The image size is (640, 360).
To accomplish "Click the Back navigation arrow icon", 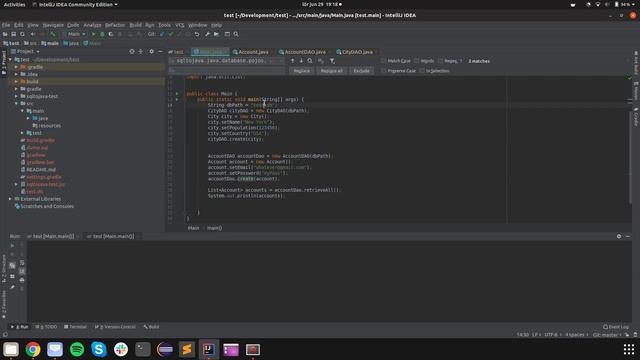I will click(33, 34).
